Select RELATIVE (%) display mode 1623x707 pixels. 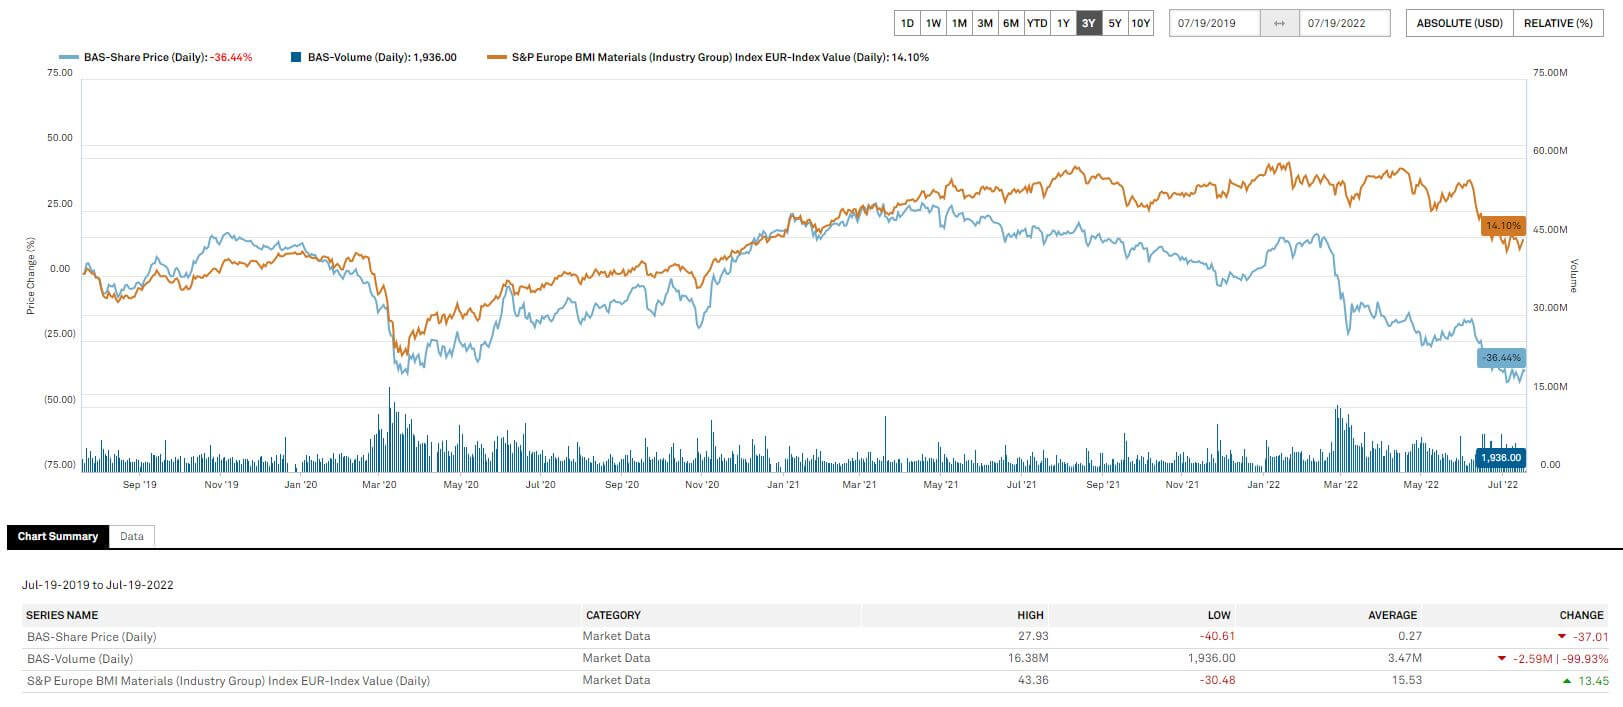tap(1558, 23)
